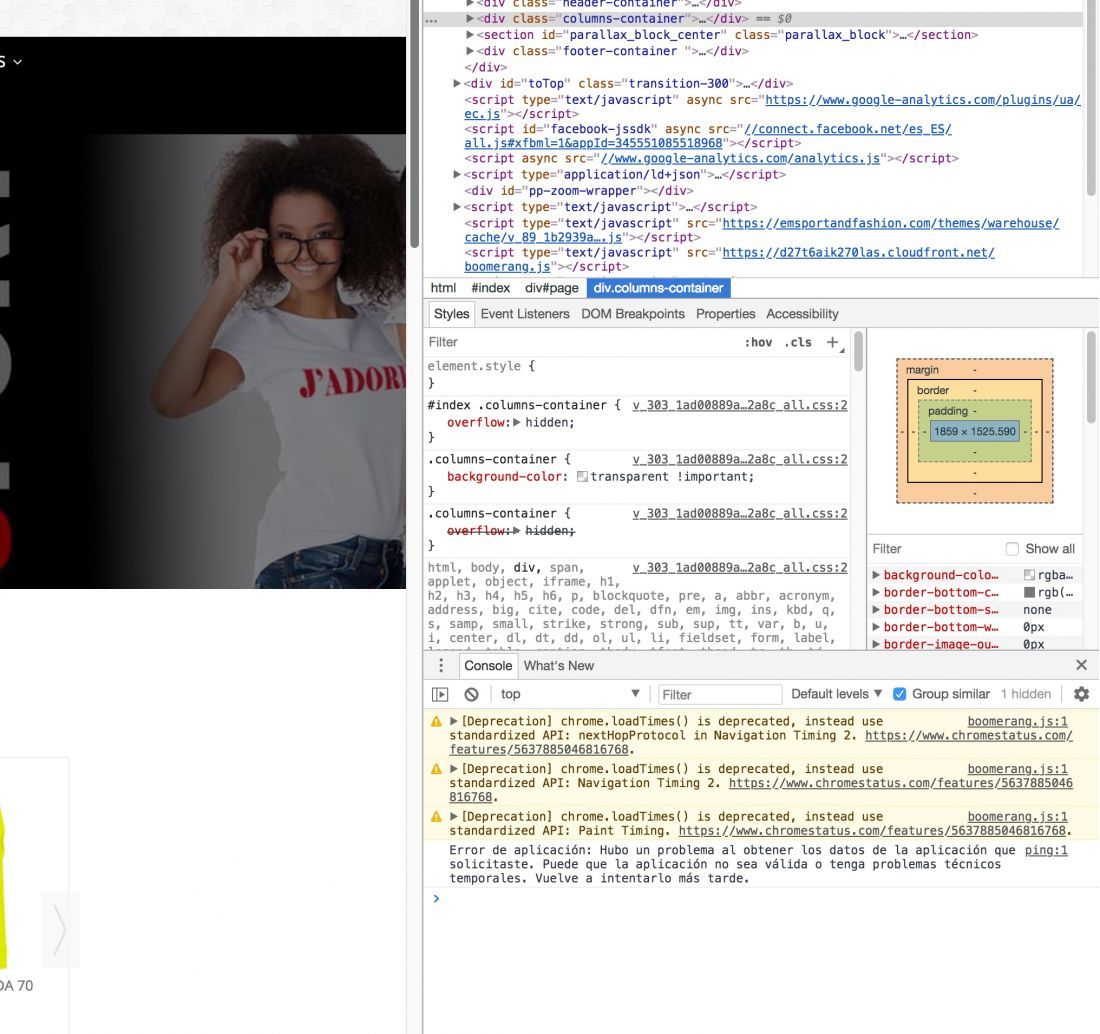Switch to the Styles tab
This screenshot has height=1034, width=1100.
(x=451, y=314)
